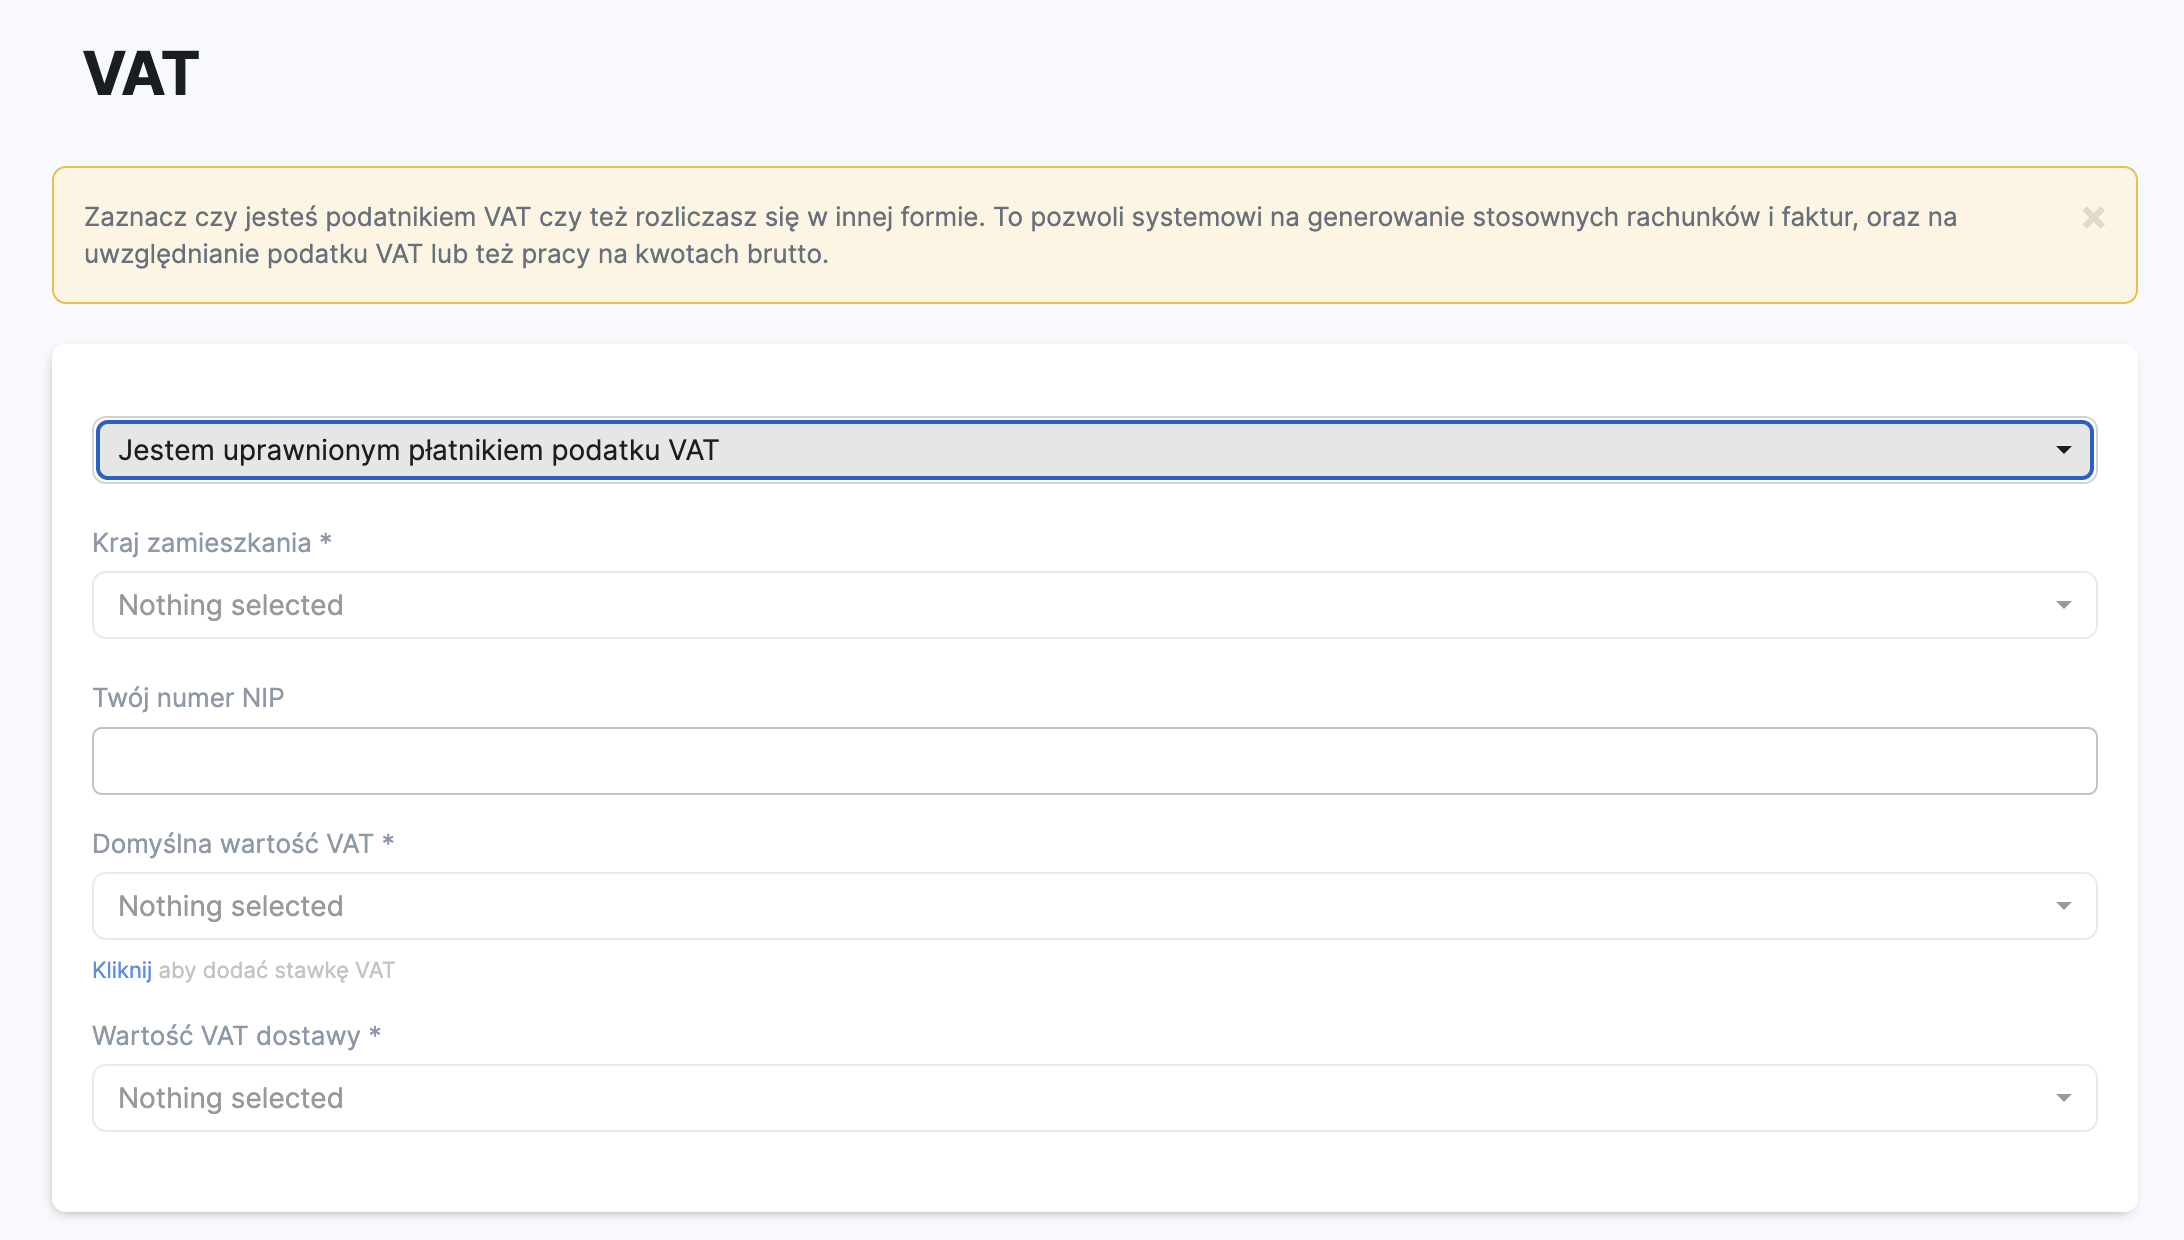Expand the Wartość VAT dostawy dropdown
Screen dimensions: 2184x1240
(x=1094, y=1098)
